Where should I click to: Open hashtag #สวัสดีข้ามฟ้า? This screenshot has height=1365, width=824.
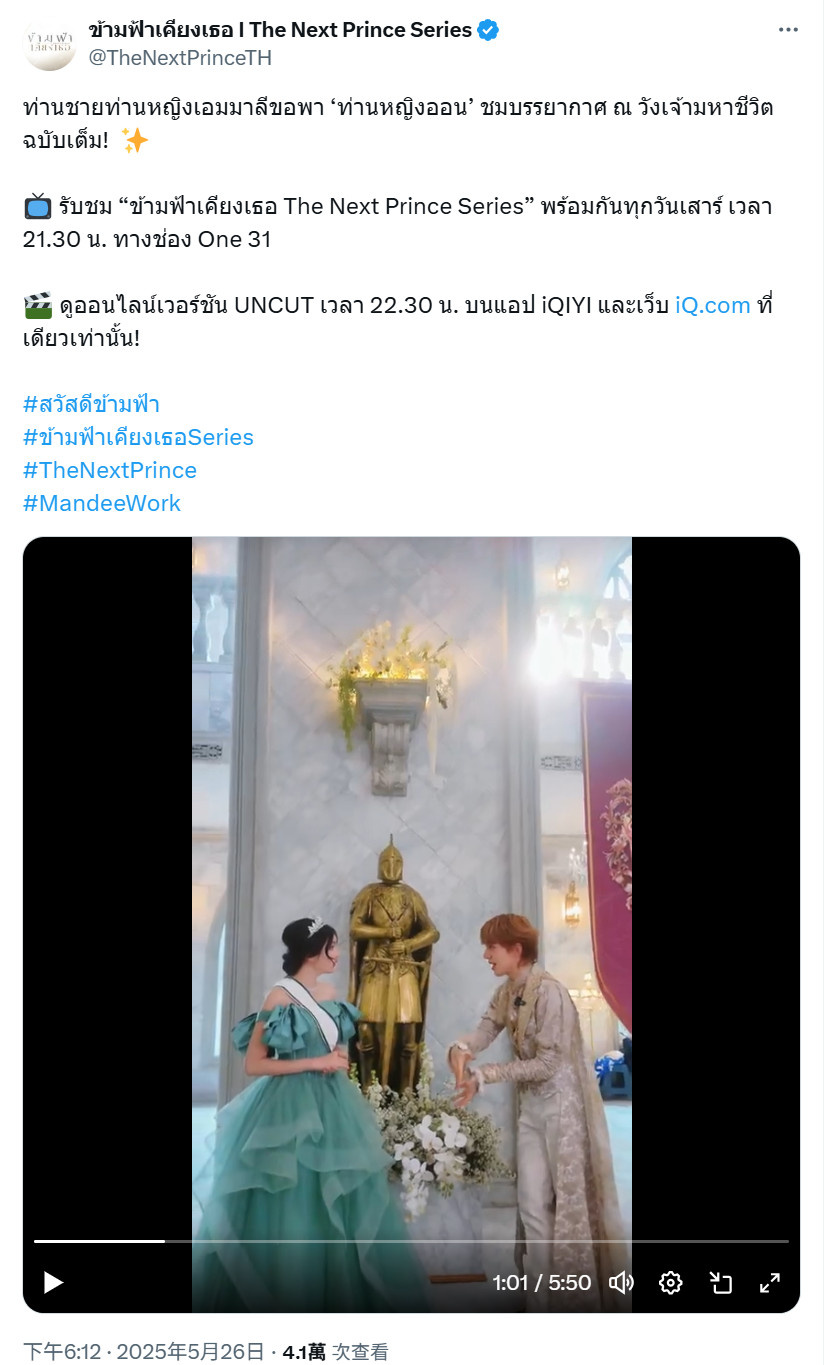click(91, 404)
